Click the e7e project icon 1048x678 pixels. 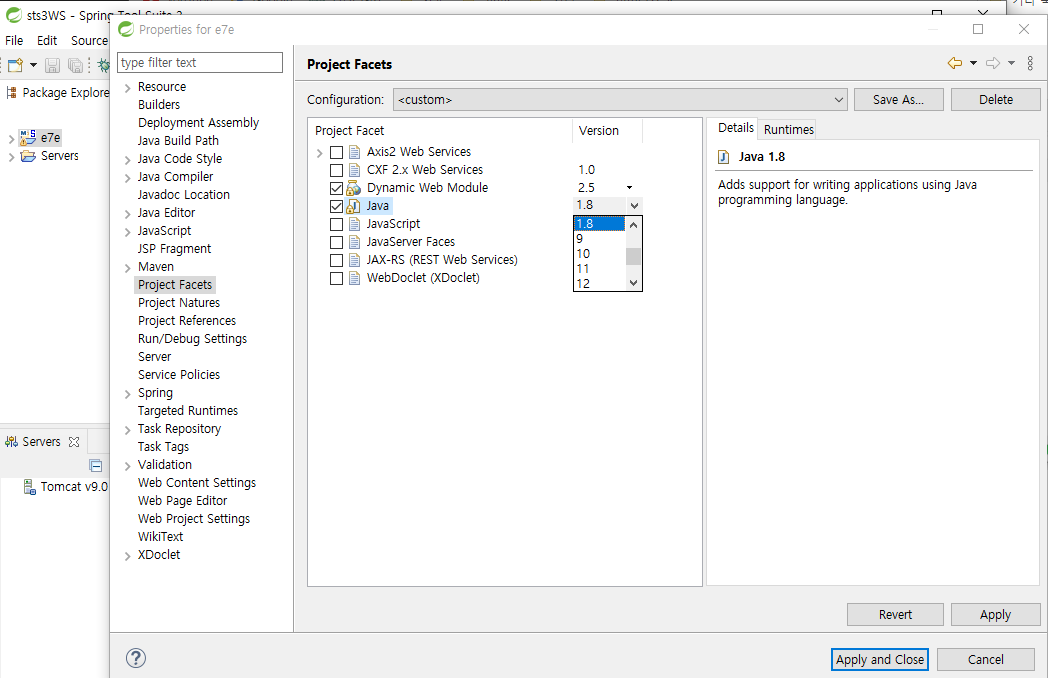click(27, 138)
